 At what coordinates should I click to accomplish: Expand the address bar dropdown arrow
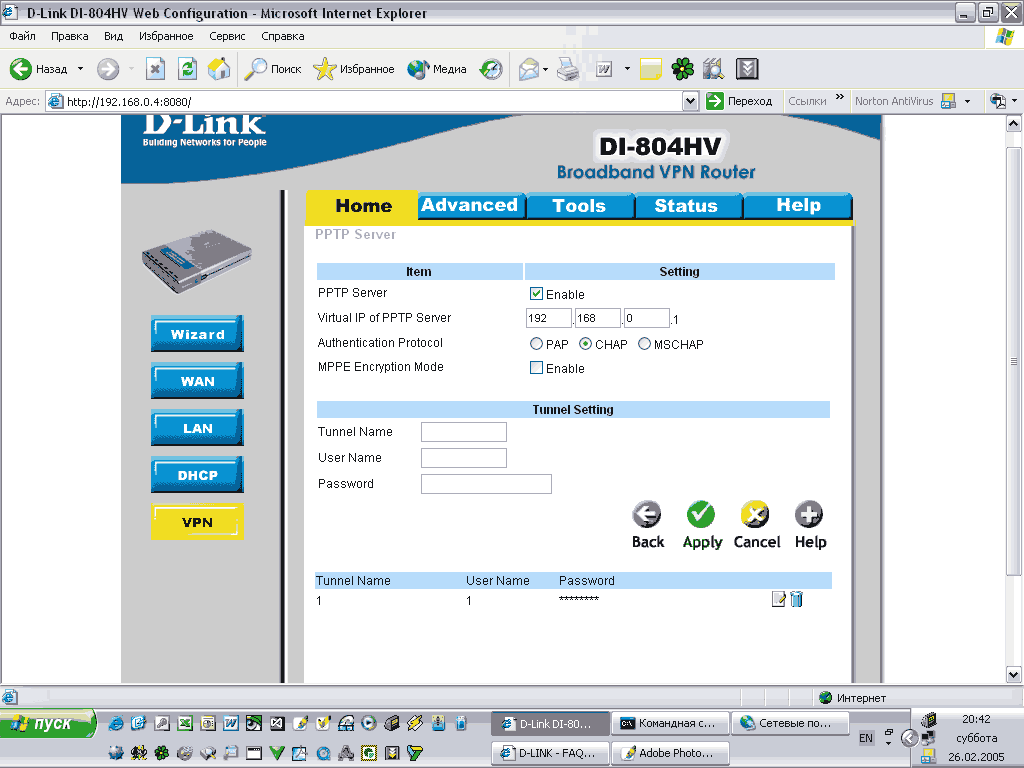(690, 101)
